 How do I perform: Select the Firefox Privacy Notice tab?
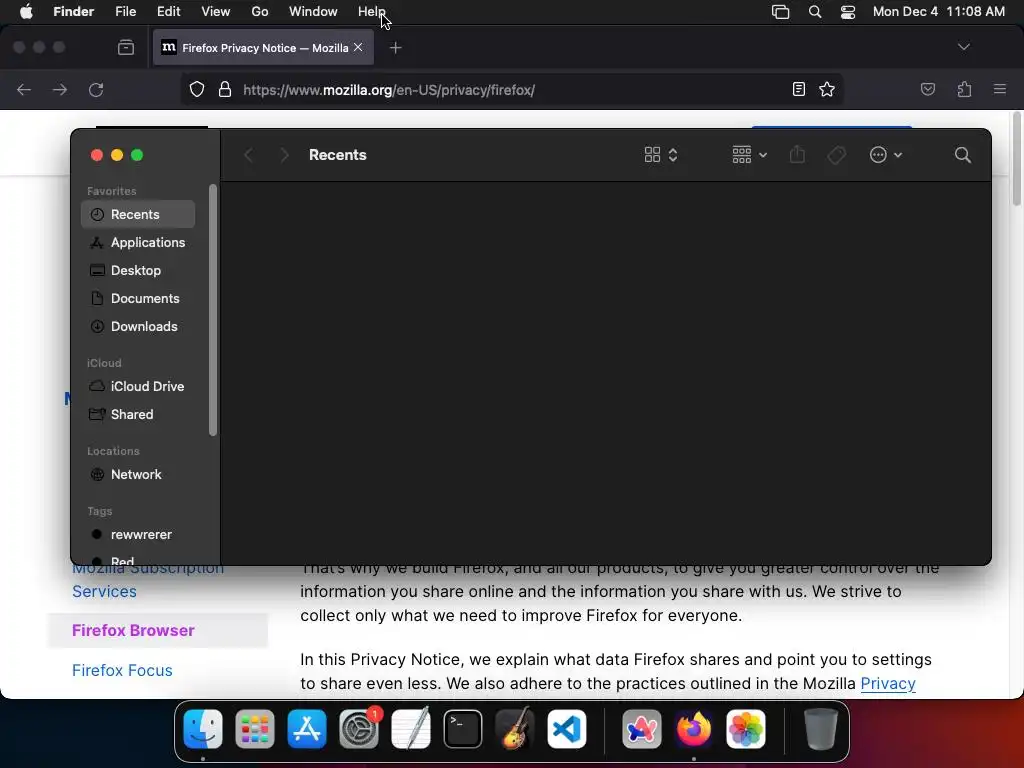click(263, 48)
